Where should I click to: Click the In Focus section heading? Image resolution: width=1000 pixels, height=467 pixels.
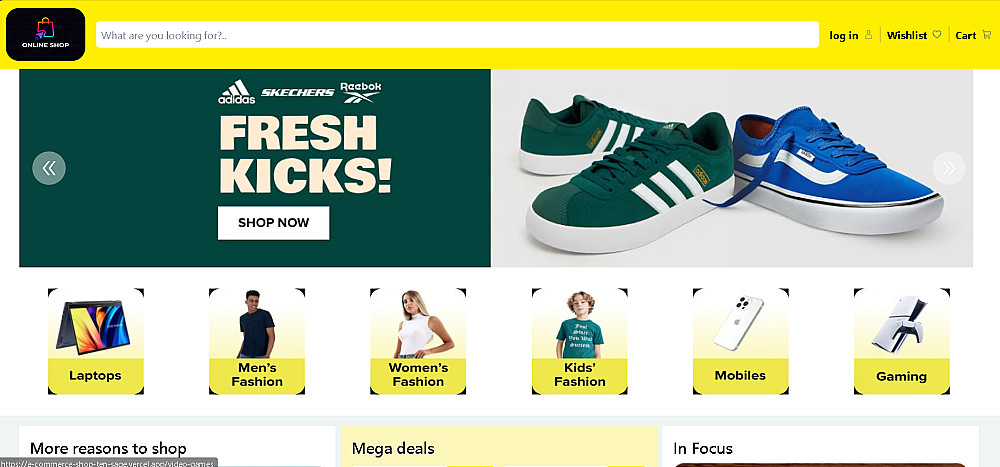(x=703, y=449)
